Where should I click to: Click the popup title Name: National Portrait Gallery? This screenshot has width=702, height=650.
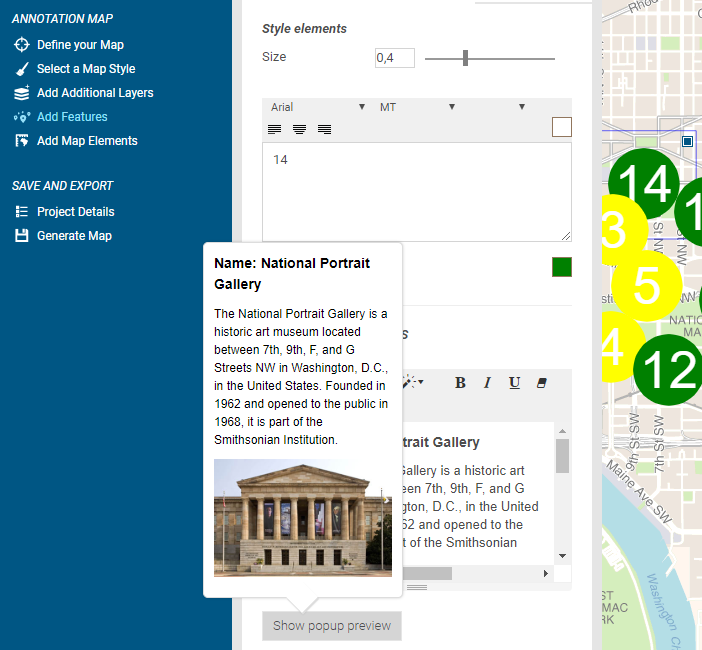point(292,274)
